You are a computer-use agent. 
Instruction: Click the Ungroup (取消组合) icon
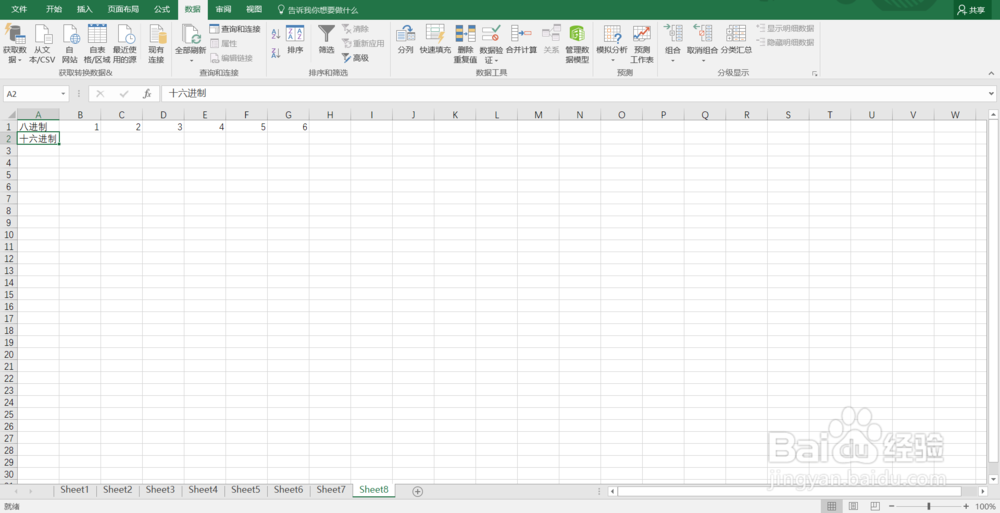point(703,34)
